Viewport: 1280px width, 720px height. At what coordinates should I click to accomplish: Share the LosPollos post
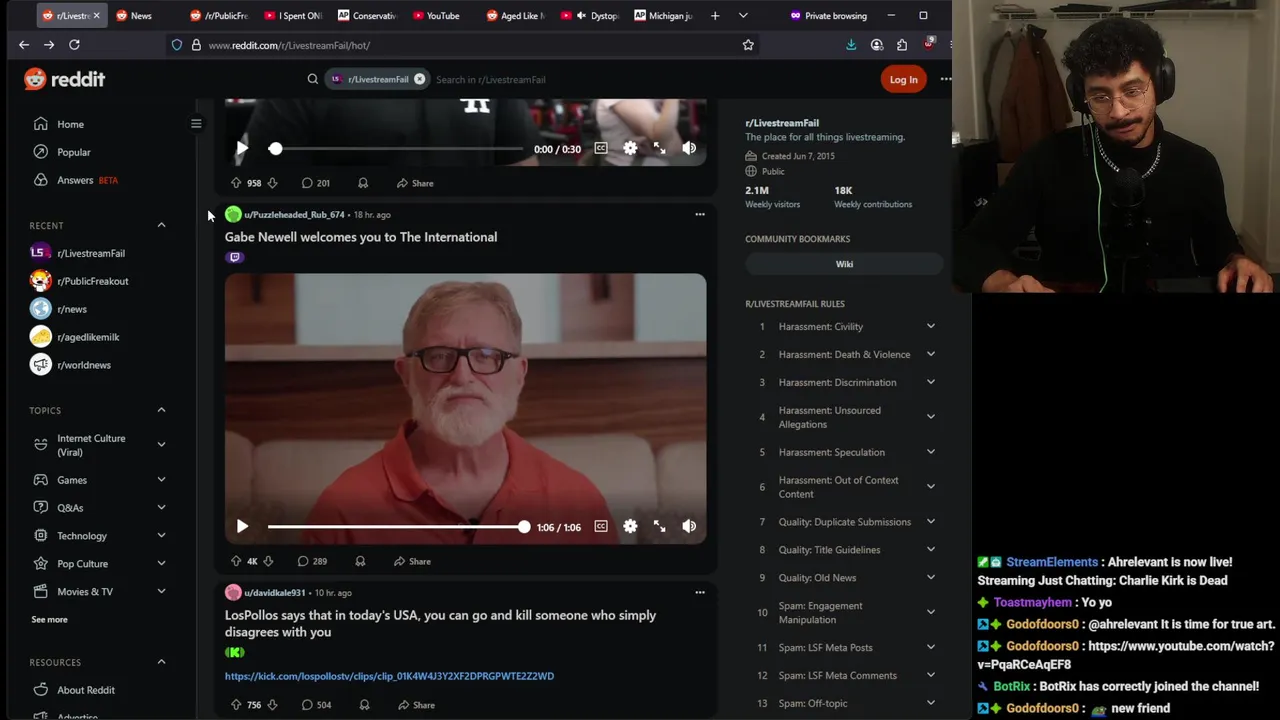(x=416, y=705)
